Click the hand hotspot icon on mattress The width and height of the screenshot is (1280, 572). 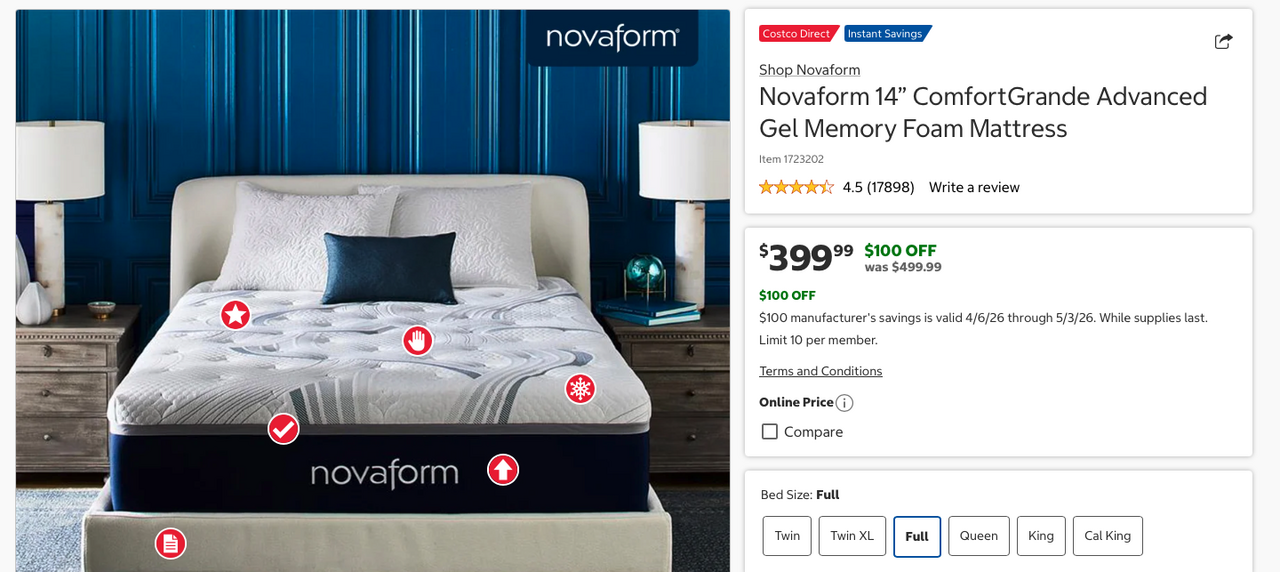tap(418, 341)
